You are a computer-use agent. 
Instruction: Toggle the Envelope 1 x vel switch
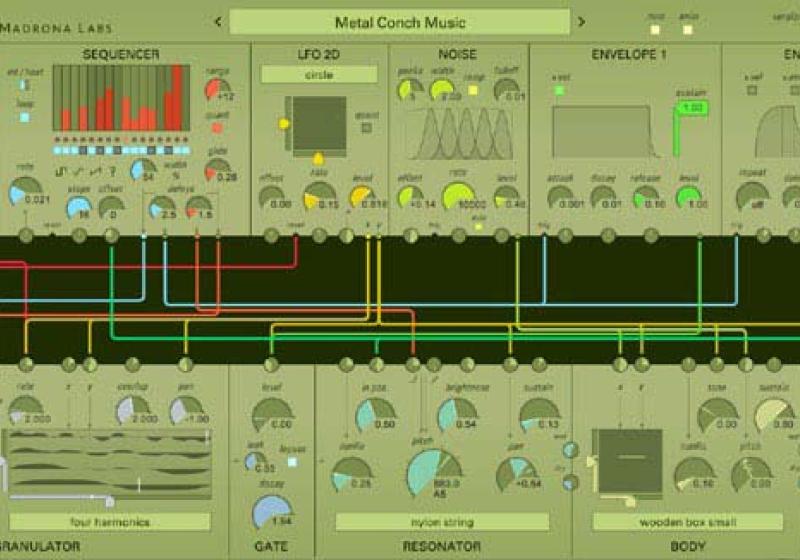(560, 91)
